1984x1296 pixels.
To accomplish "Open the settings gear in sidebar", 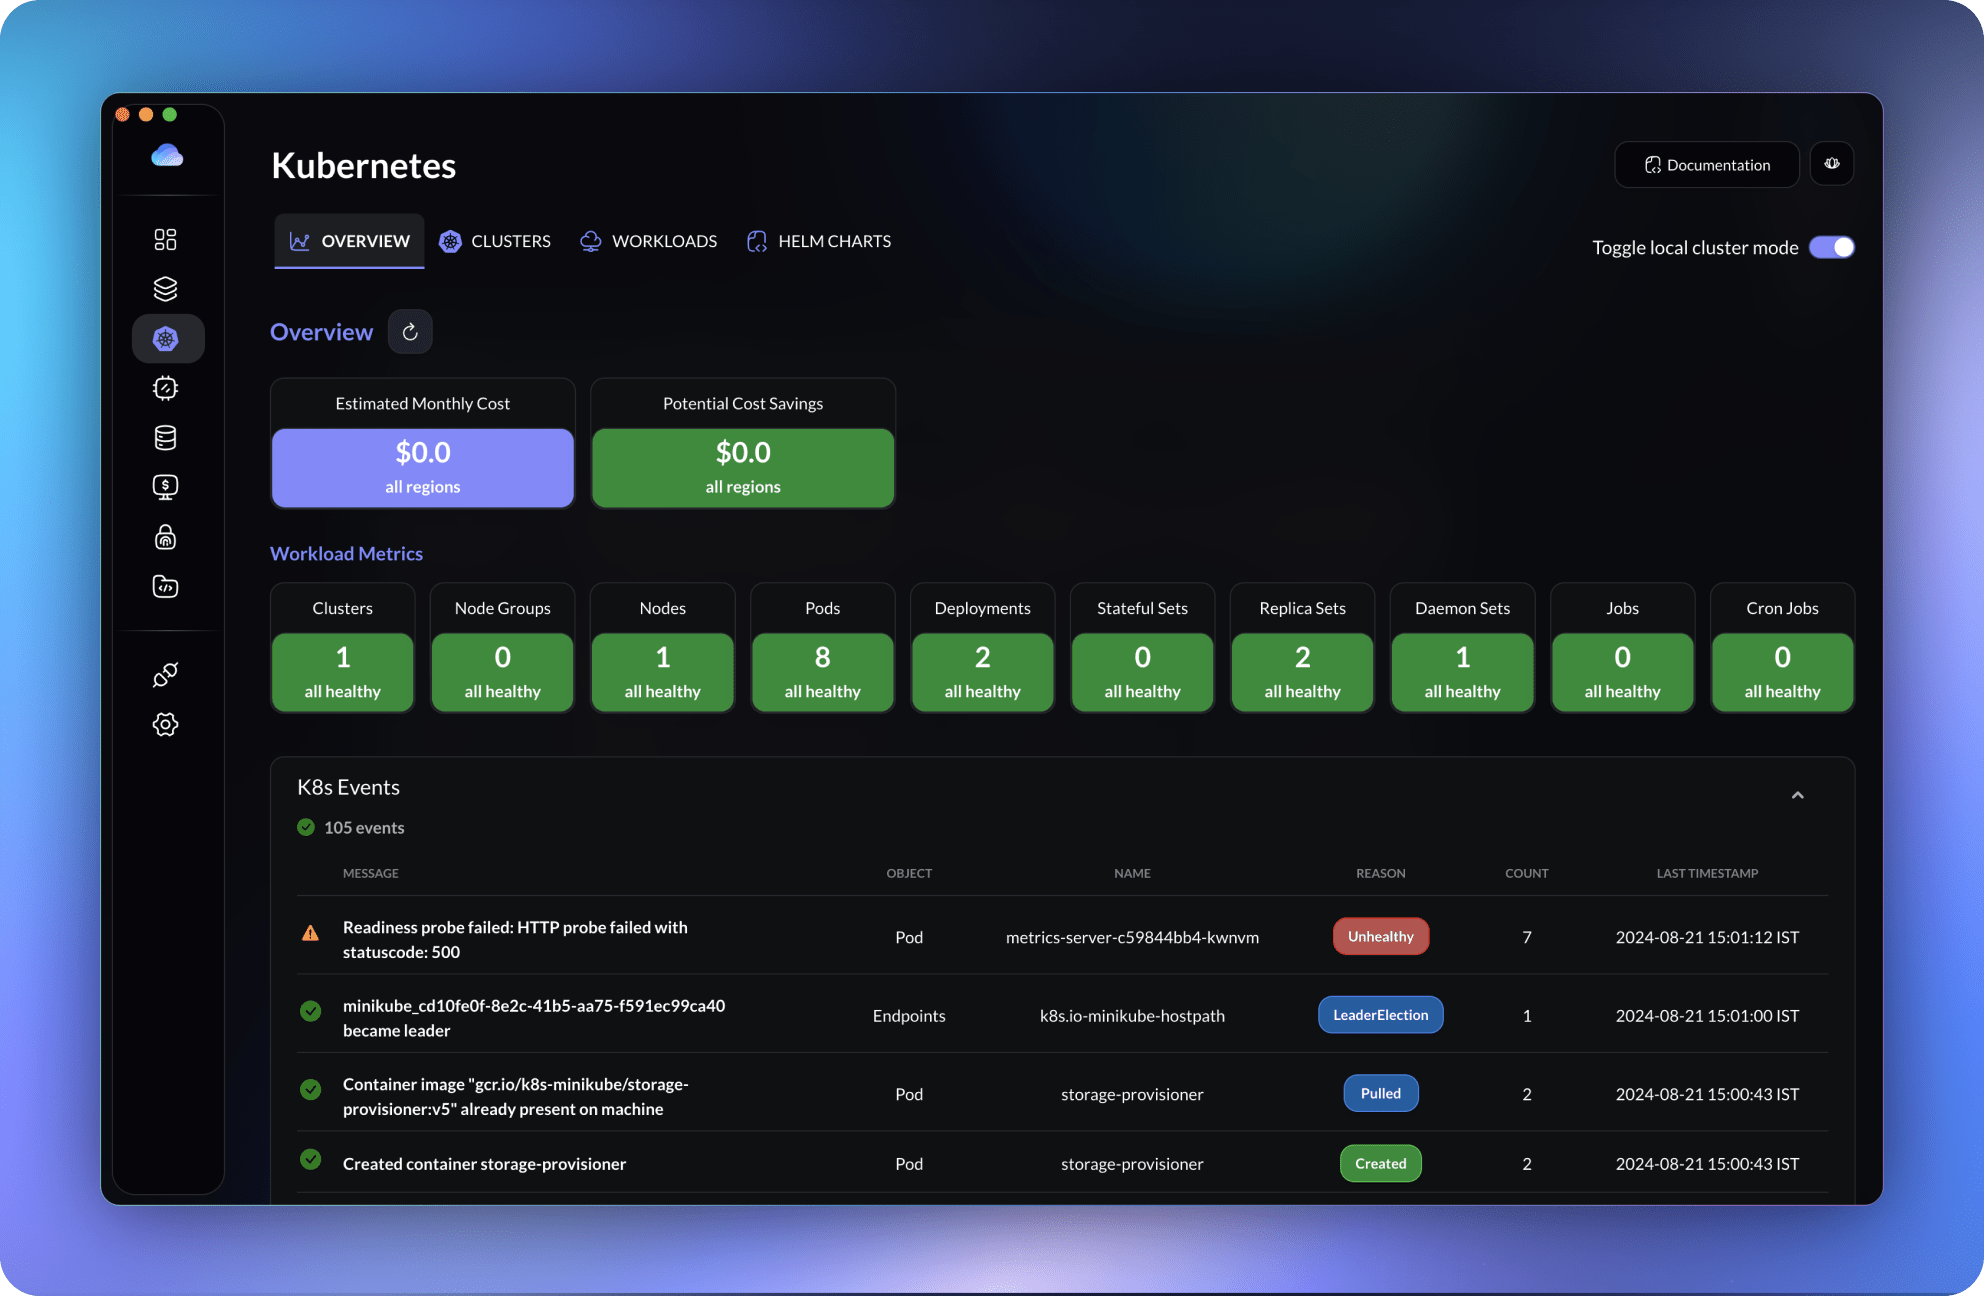I will (x=165, y=724).
